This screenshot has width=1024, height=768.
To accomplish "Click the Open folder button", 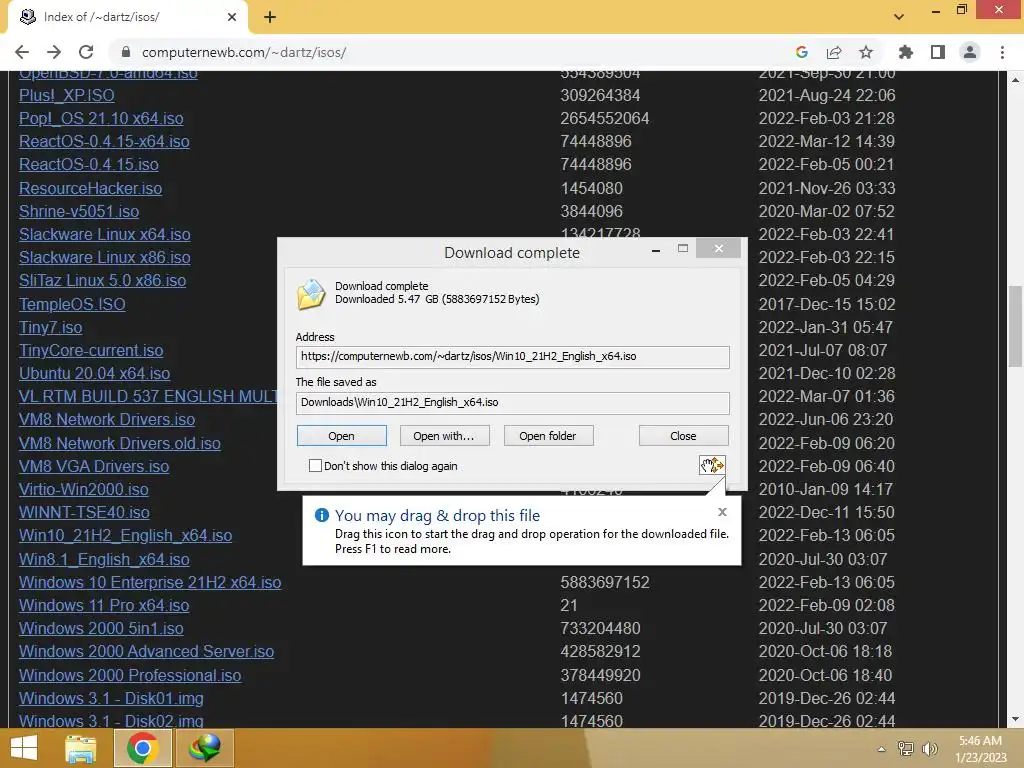I will (x=548, y=436).
